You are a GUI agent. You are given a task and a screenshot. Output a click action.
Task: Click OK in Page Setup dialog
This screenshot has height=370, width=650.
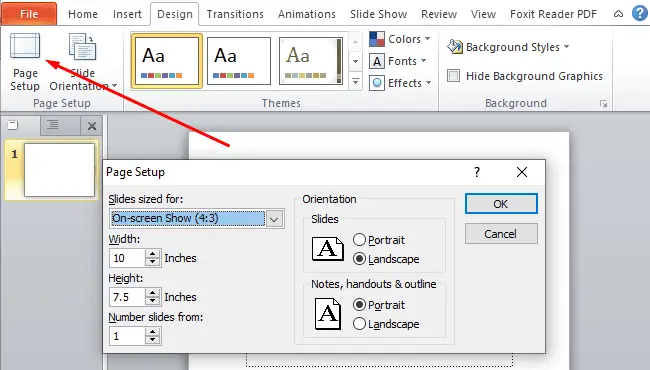click(501, 204)
